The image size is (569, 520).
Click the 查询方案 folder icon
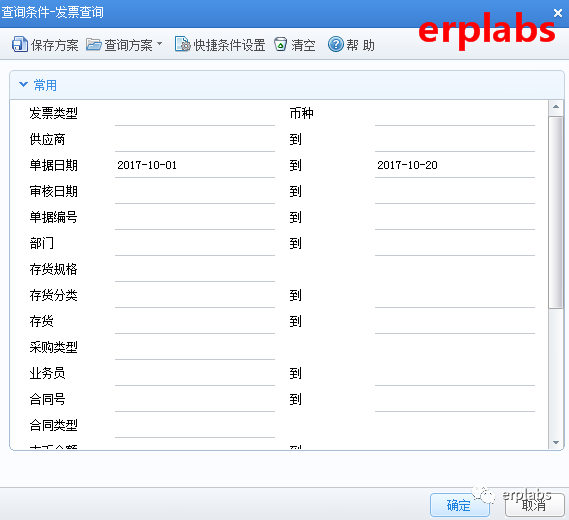coord(94,45)
